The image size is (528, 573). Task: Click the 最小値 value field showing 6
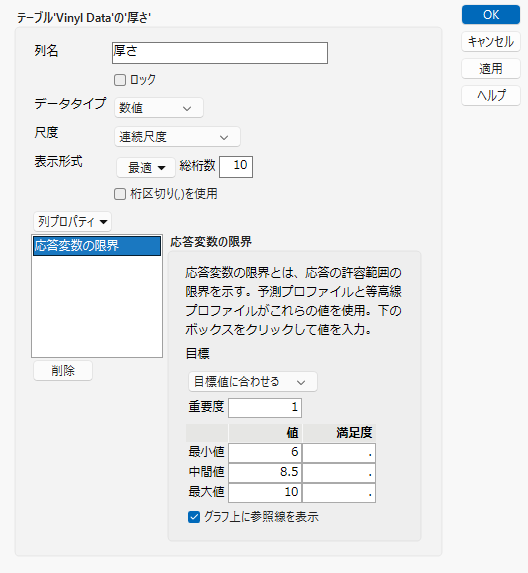coord(265,453)
